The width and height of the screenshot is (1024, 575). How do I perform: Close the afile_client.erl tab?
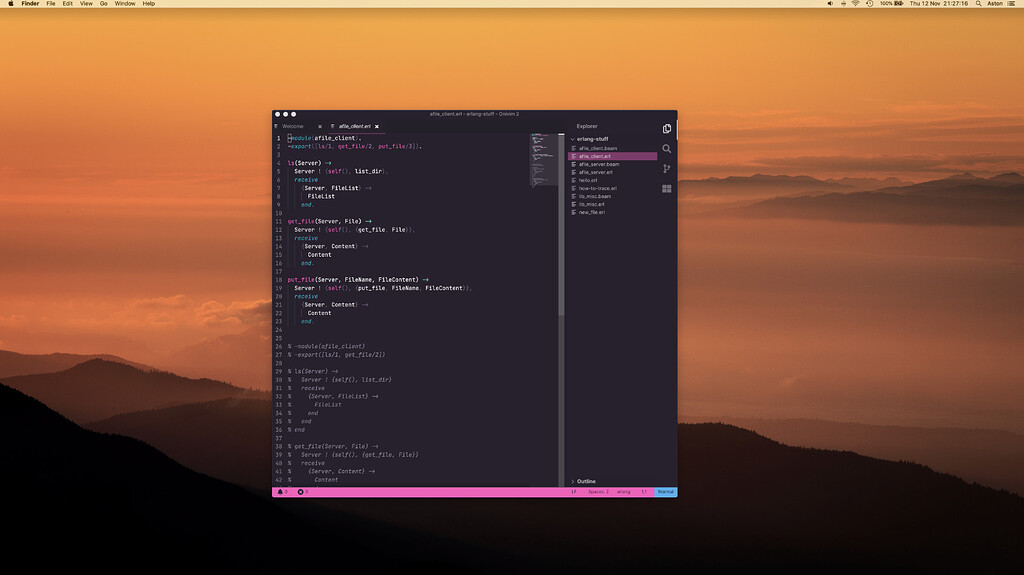[377, 127]
